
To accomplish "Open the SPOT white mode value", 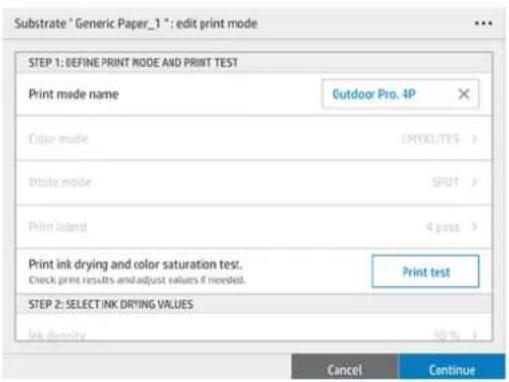I will (445, 182).
